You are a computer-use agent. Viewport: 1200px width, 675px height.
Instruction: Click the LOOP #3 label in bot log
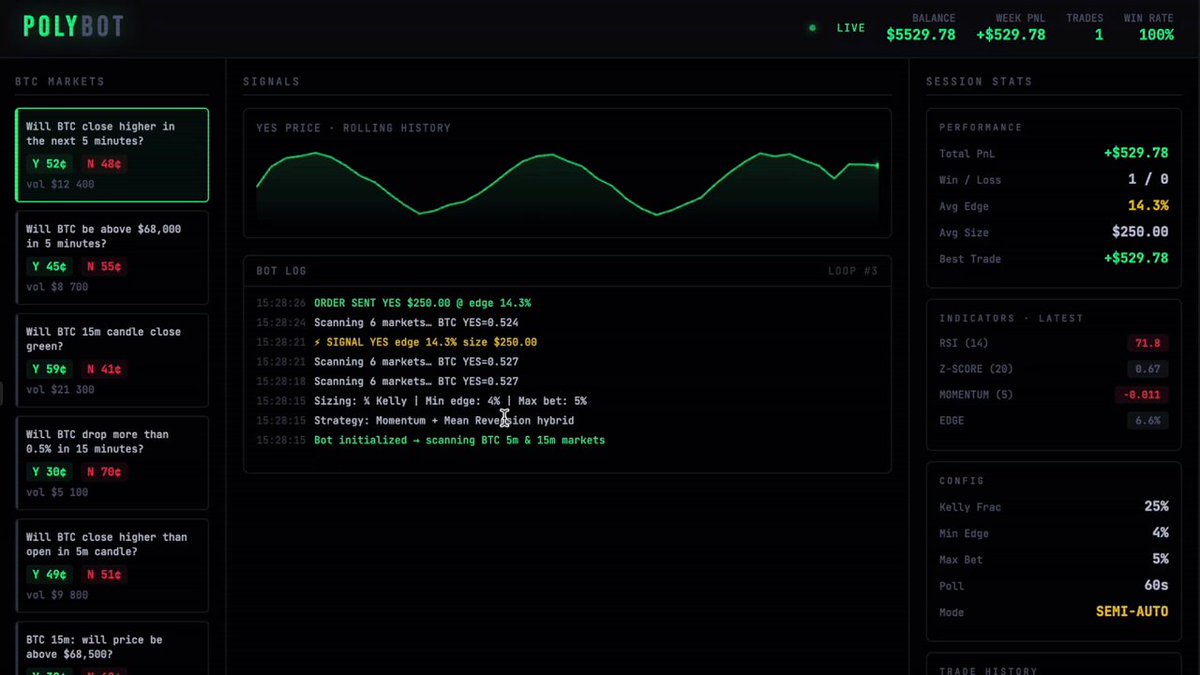tap(858, 270)
